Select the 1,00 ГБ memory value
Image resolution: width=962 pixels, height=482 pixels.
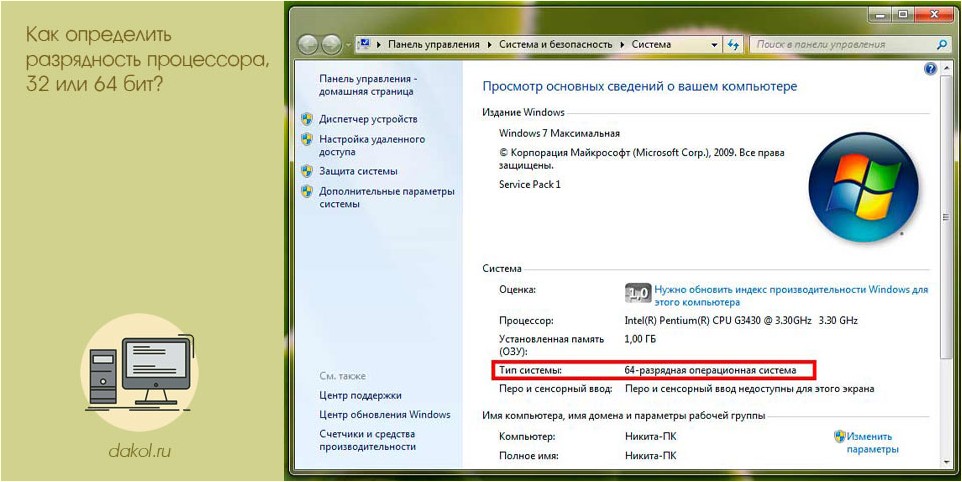tap(641, 339)
